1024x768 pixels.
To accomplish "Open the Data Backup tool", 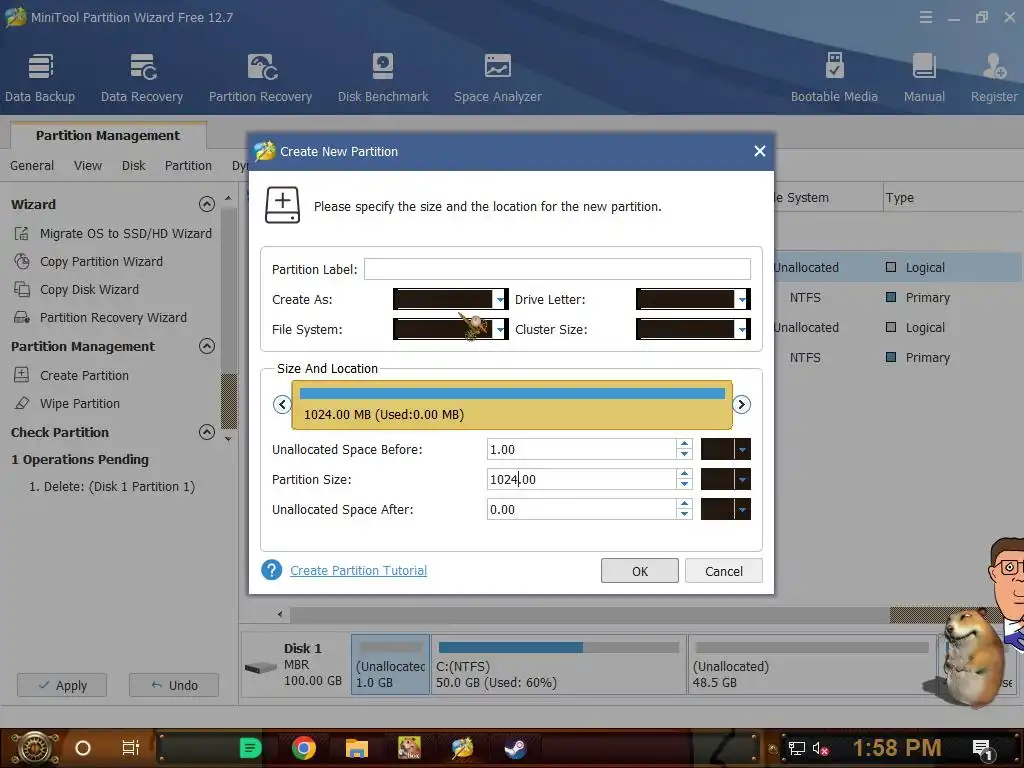I will coord(40,78).
